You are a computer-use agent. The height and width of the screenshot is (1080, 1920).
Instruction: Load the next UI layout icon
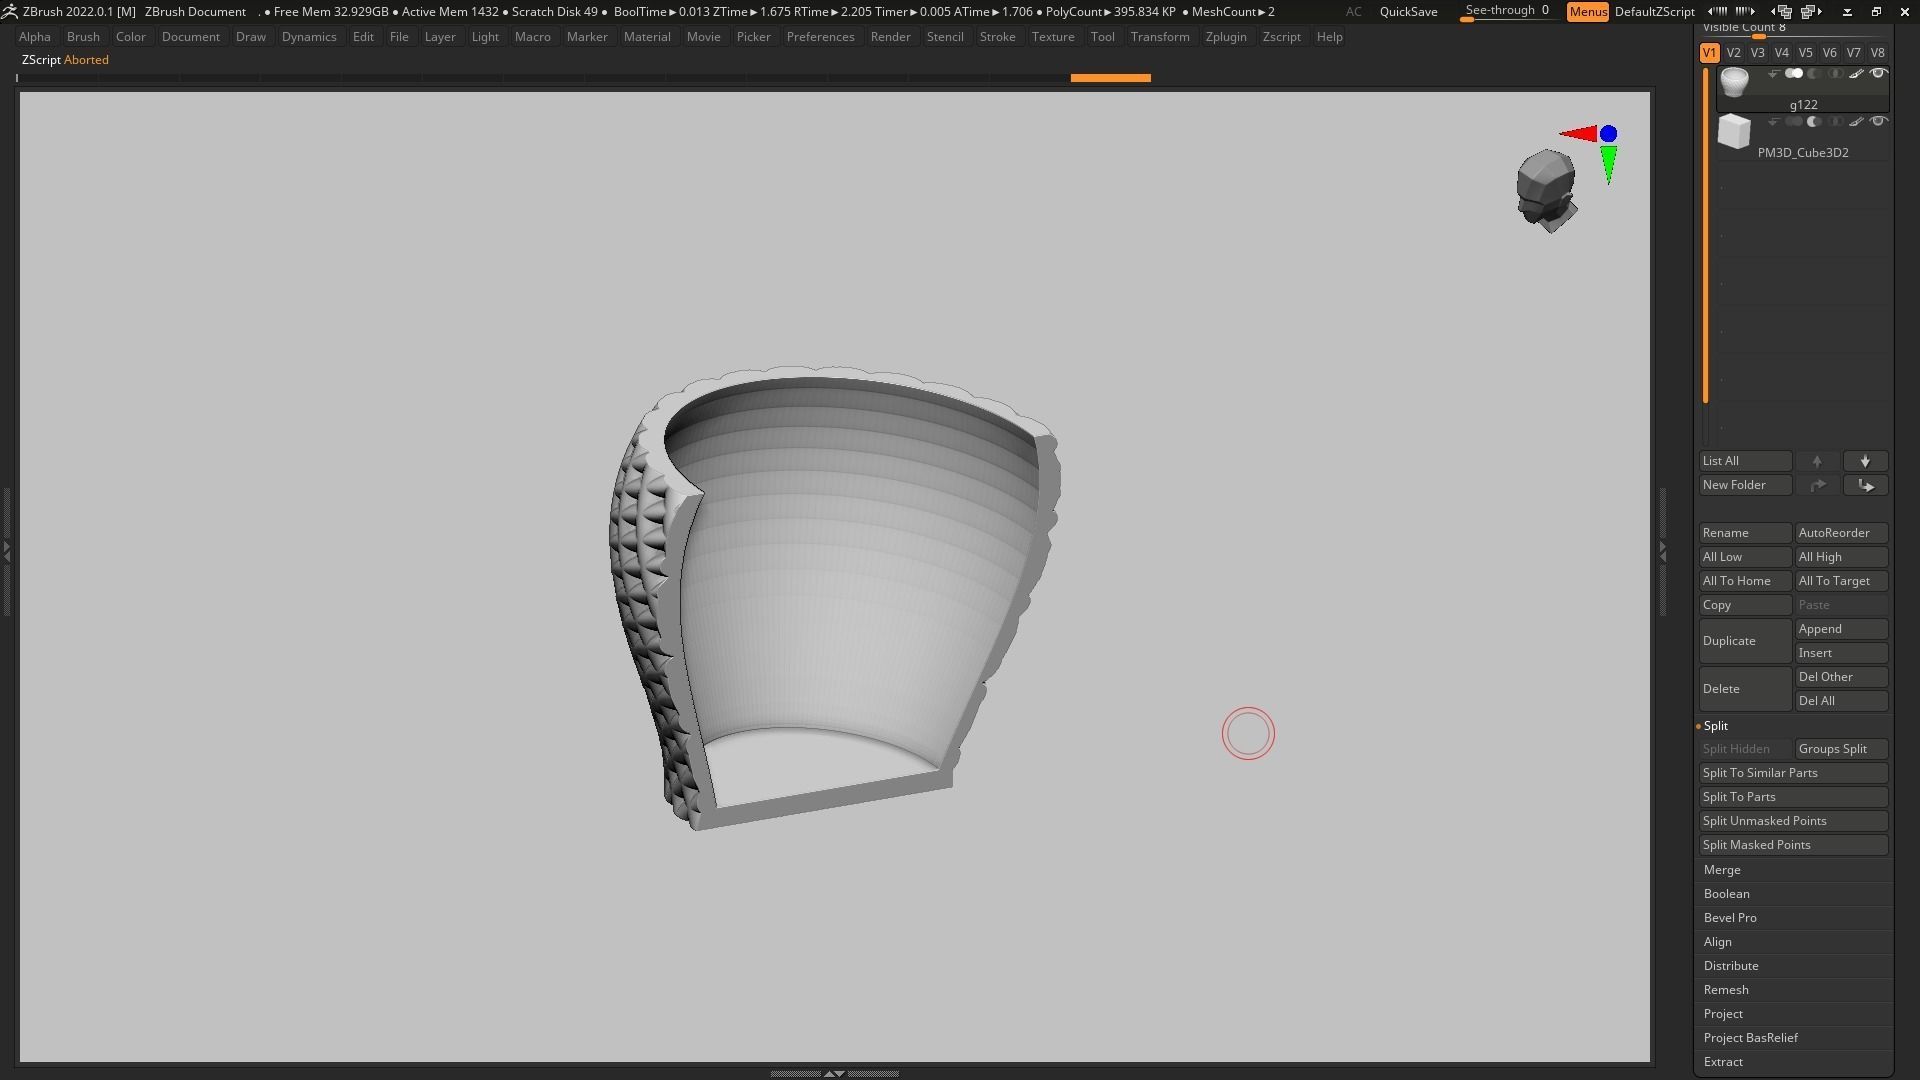coord(1811,12)
